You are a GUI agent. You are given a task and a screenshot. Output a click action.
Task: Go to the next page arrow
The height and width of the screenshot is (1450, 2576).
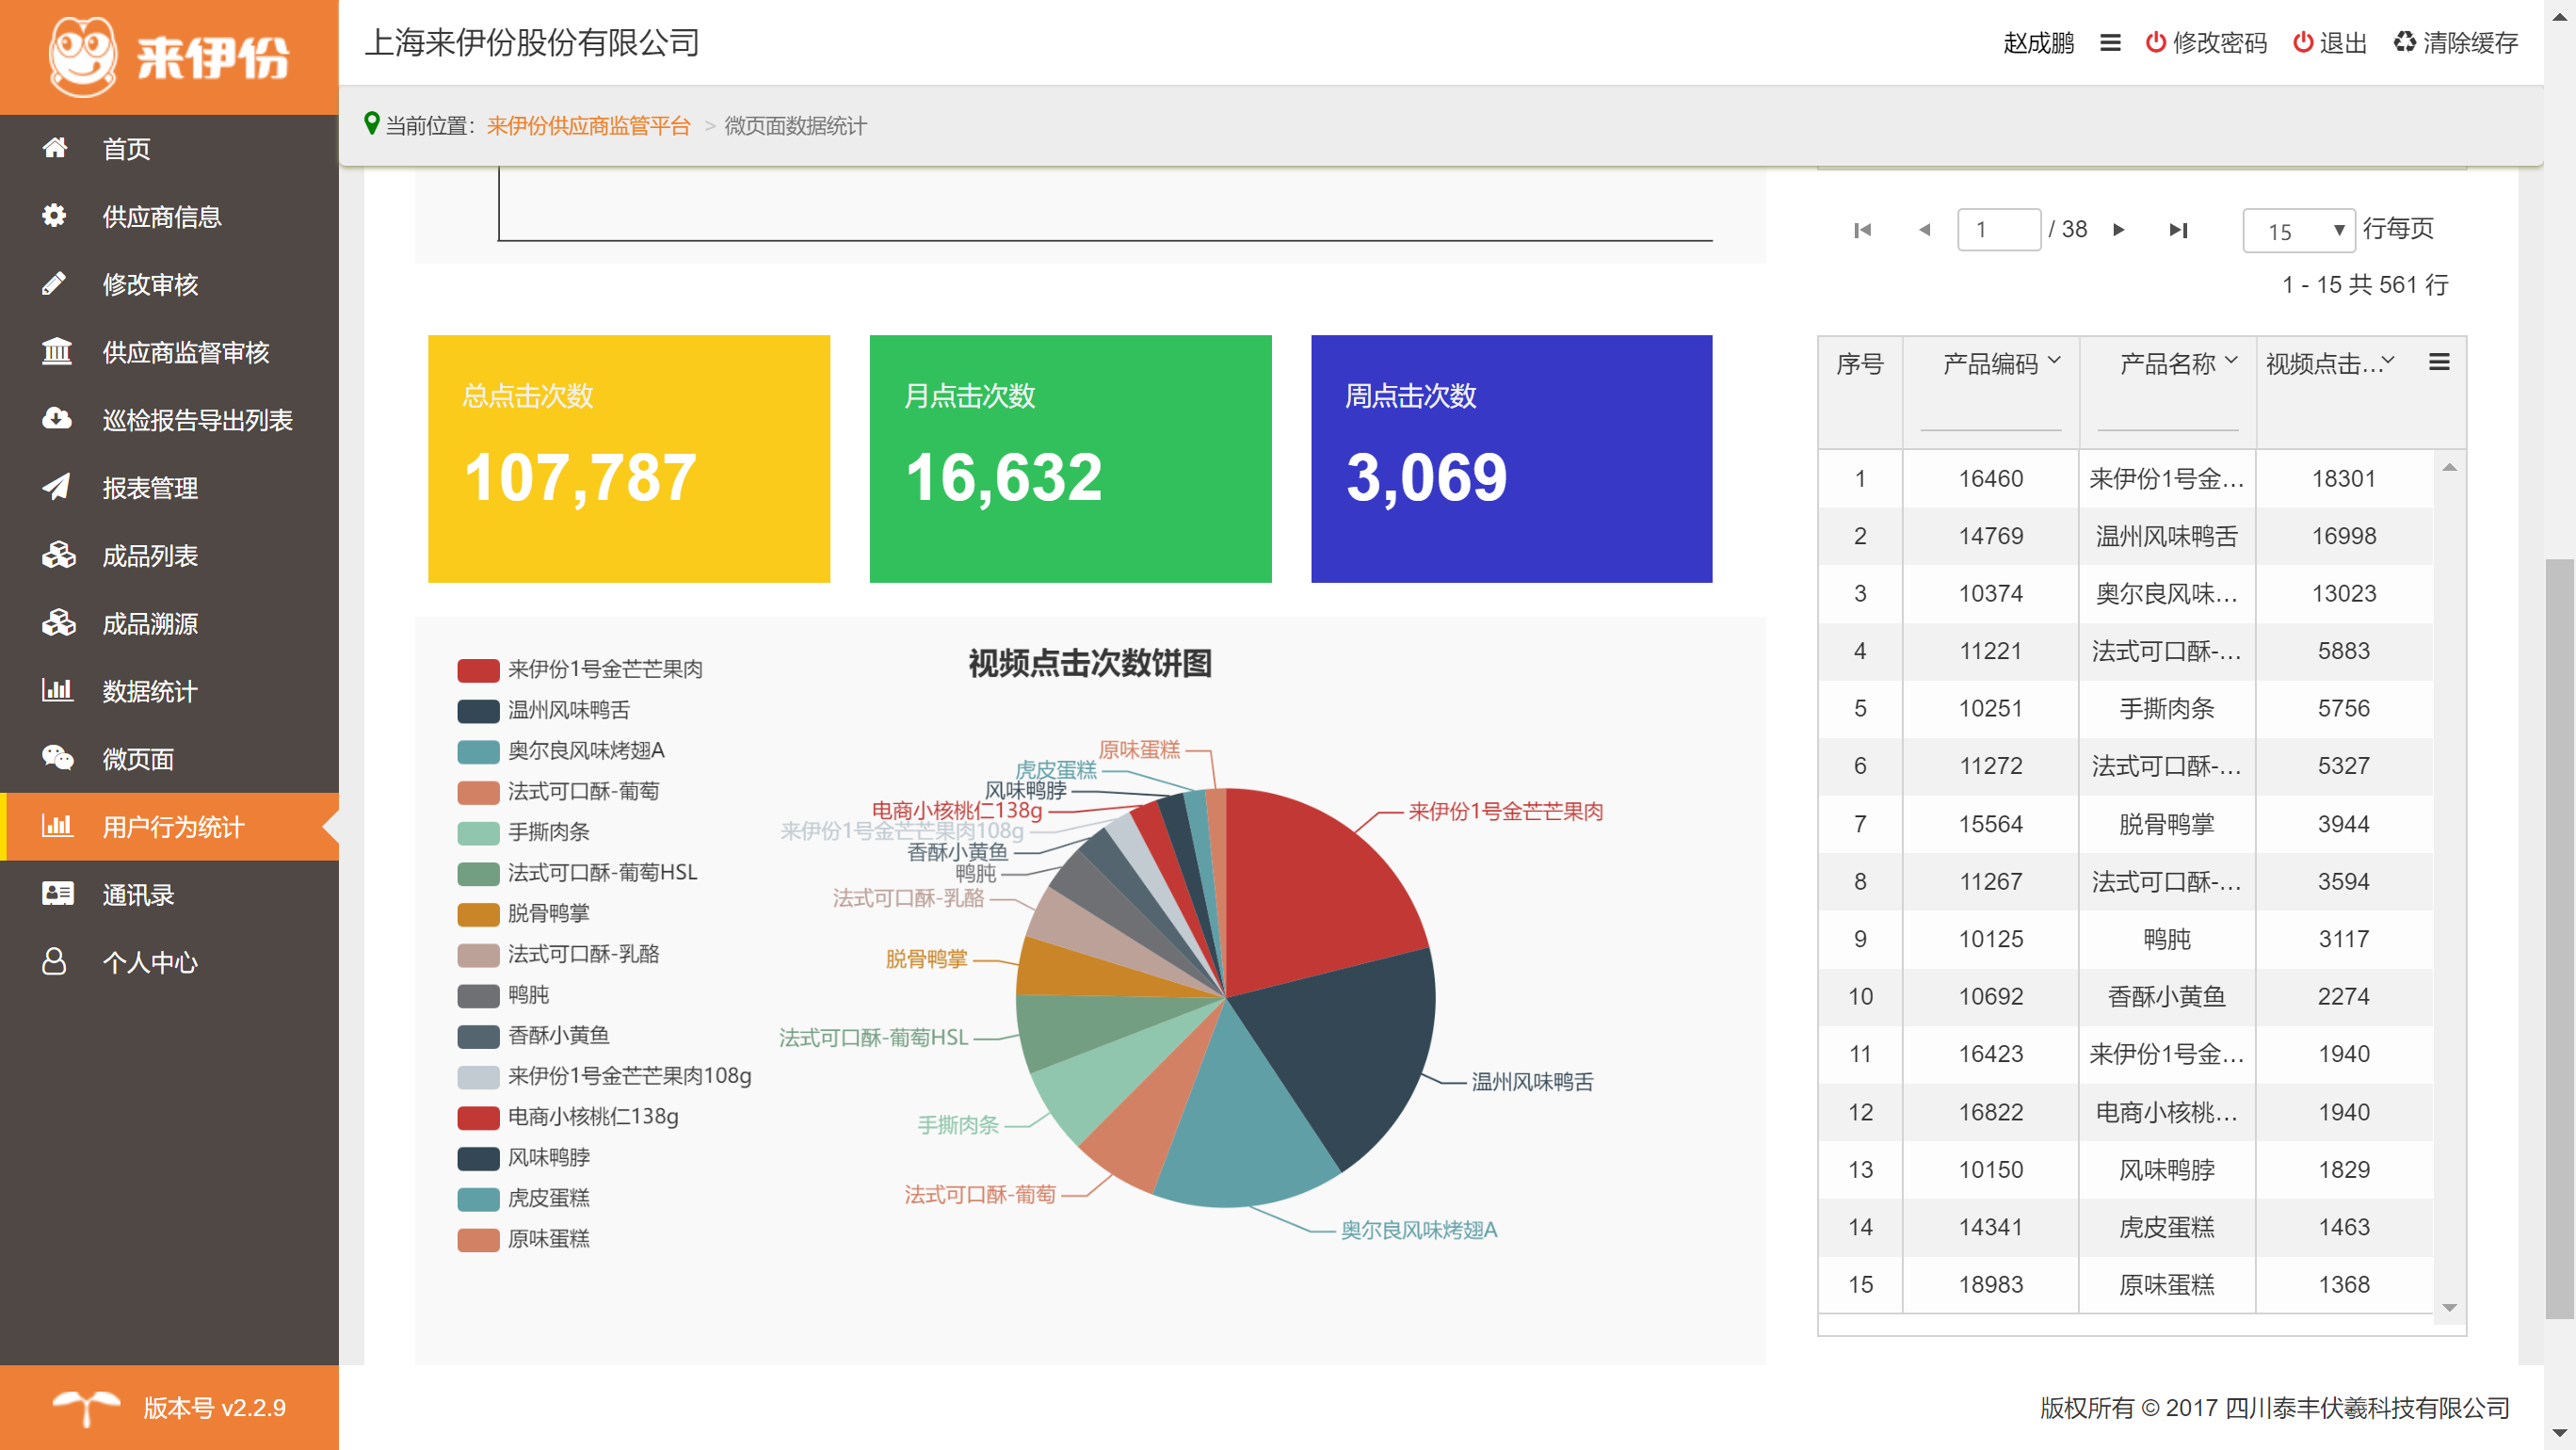pyautogui.click(x=2118, y=230)
